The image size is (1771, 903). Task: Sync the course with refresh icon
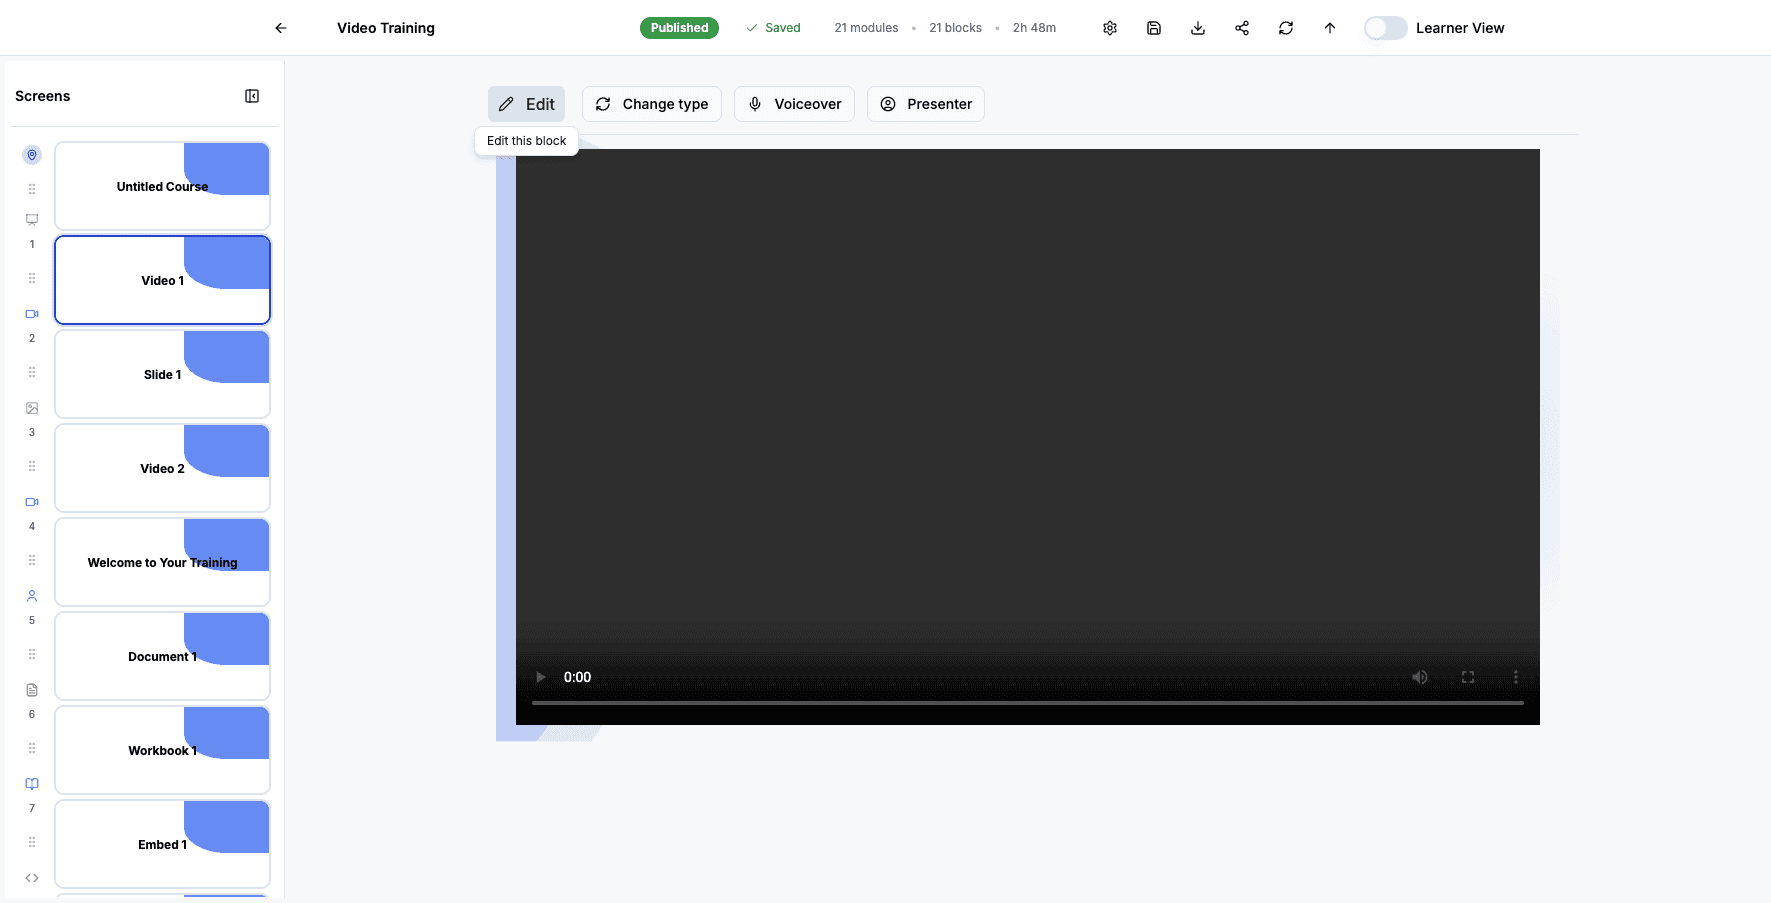tap(1286, 28)
